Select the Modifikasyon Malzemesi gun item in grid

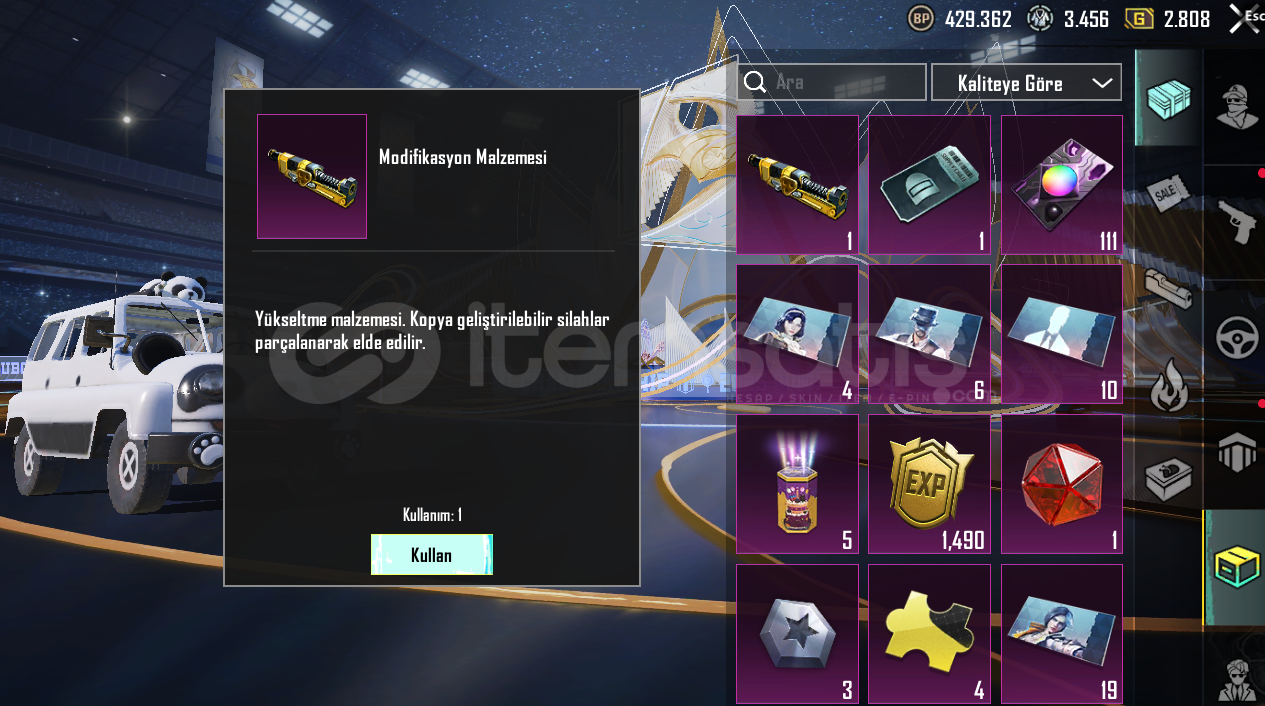pyautogui.click(x=797, y=184)
